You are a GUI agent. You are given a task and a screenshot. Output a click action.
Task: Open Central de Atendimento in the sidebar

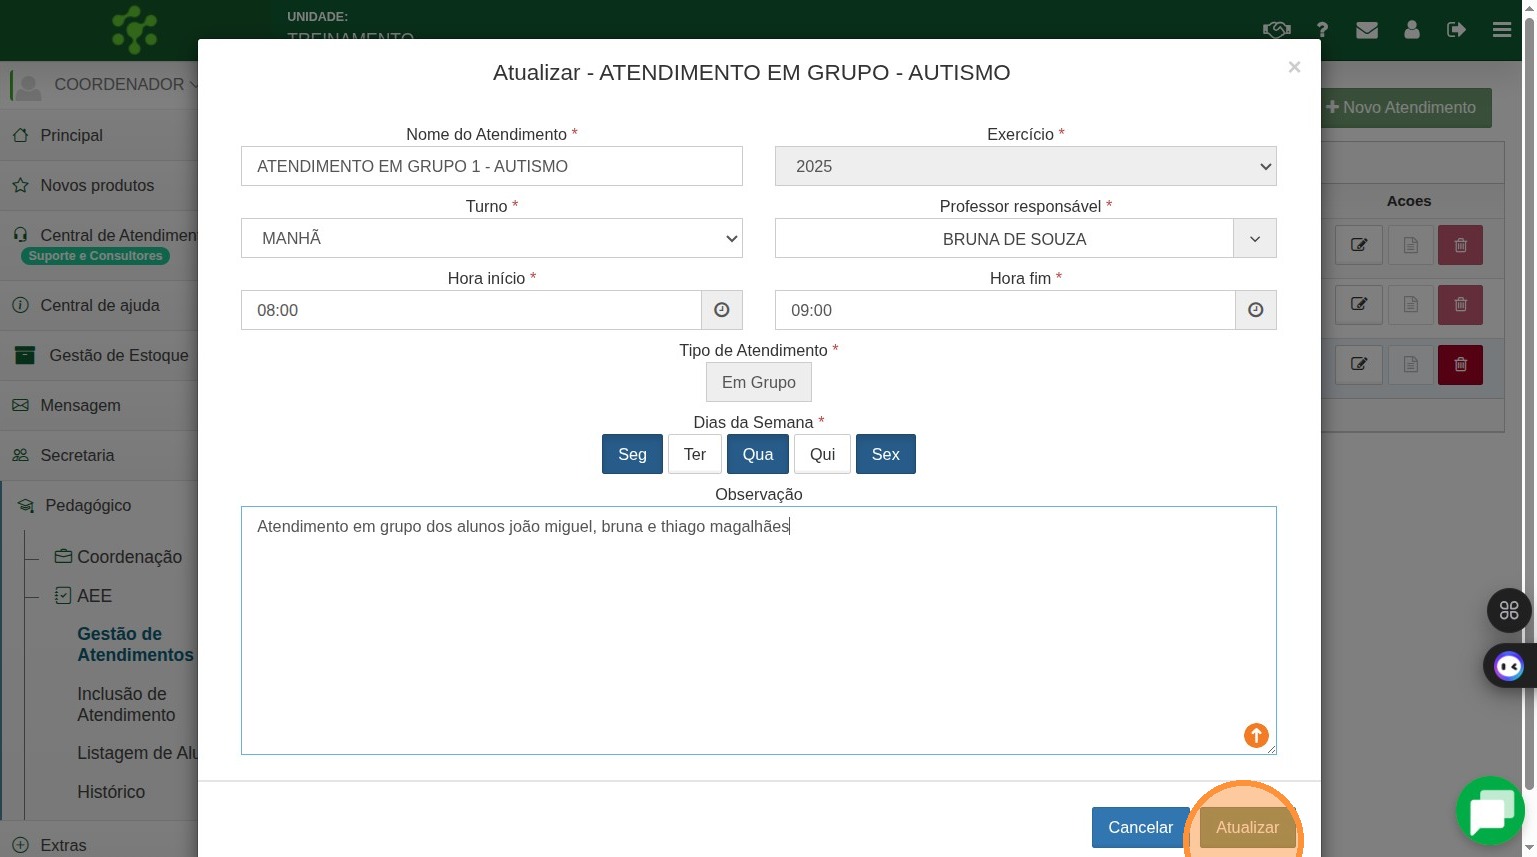[100, 245]
